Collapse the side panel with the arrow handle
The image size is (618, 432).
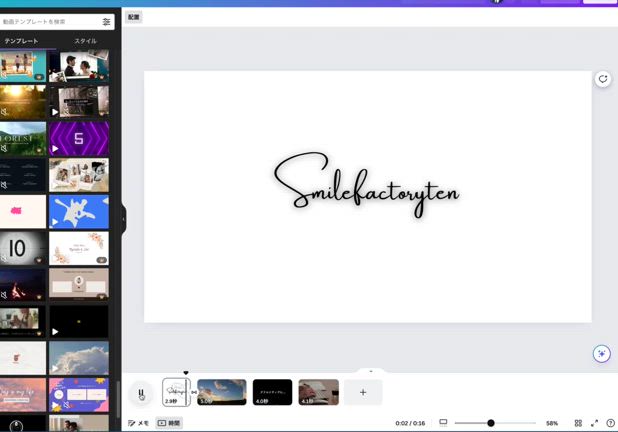pos(123,219)
